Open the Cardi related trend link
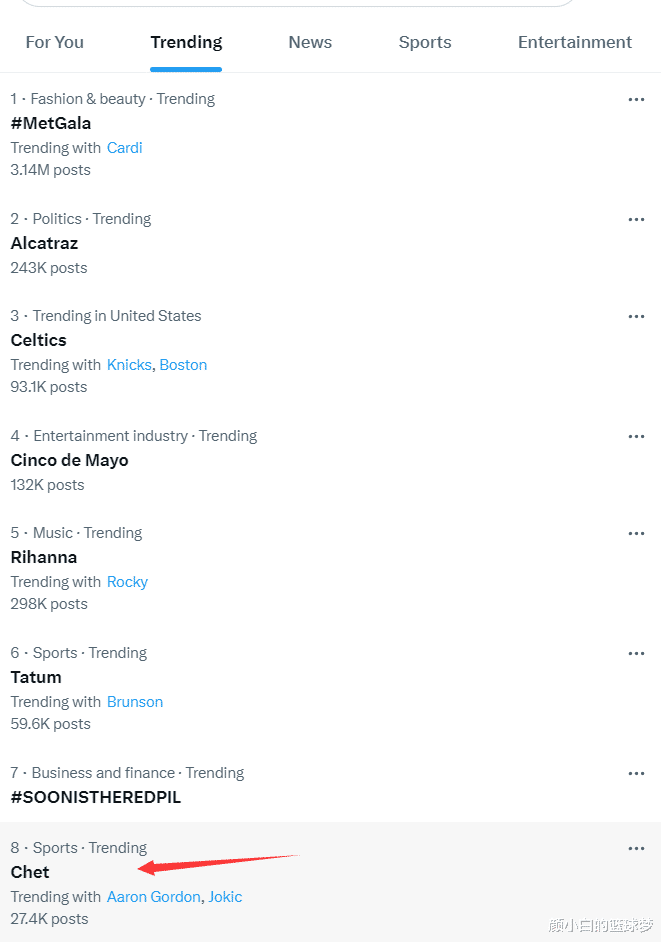This screenshot has width=661, height=943. [x=125, y=148]
